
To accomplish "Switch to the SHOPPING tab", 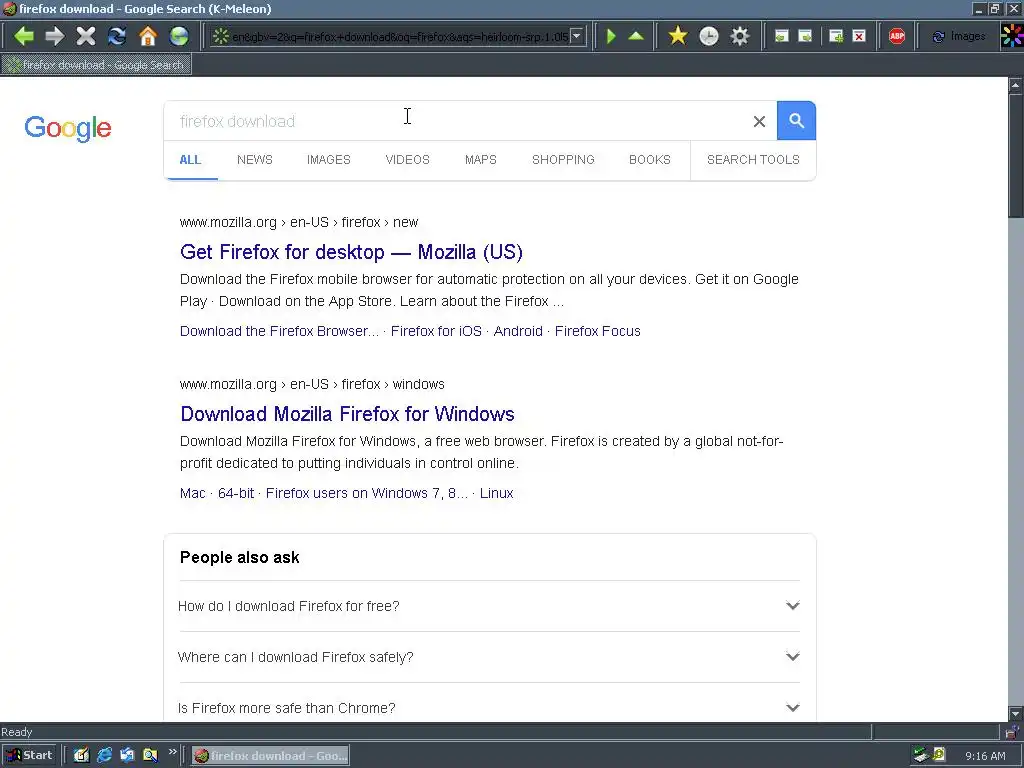I will [x=563, y=160].
